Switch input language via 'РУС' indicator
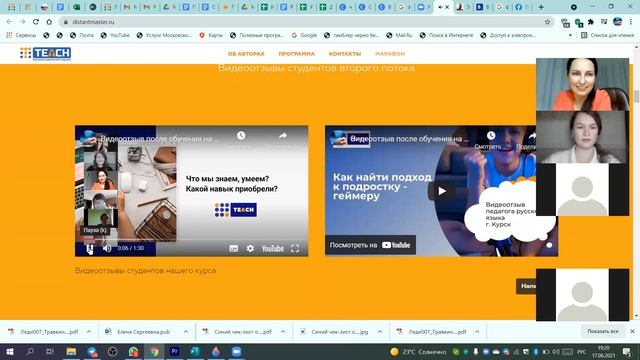 tap(582, 352)
